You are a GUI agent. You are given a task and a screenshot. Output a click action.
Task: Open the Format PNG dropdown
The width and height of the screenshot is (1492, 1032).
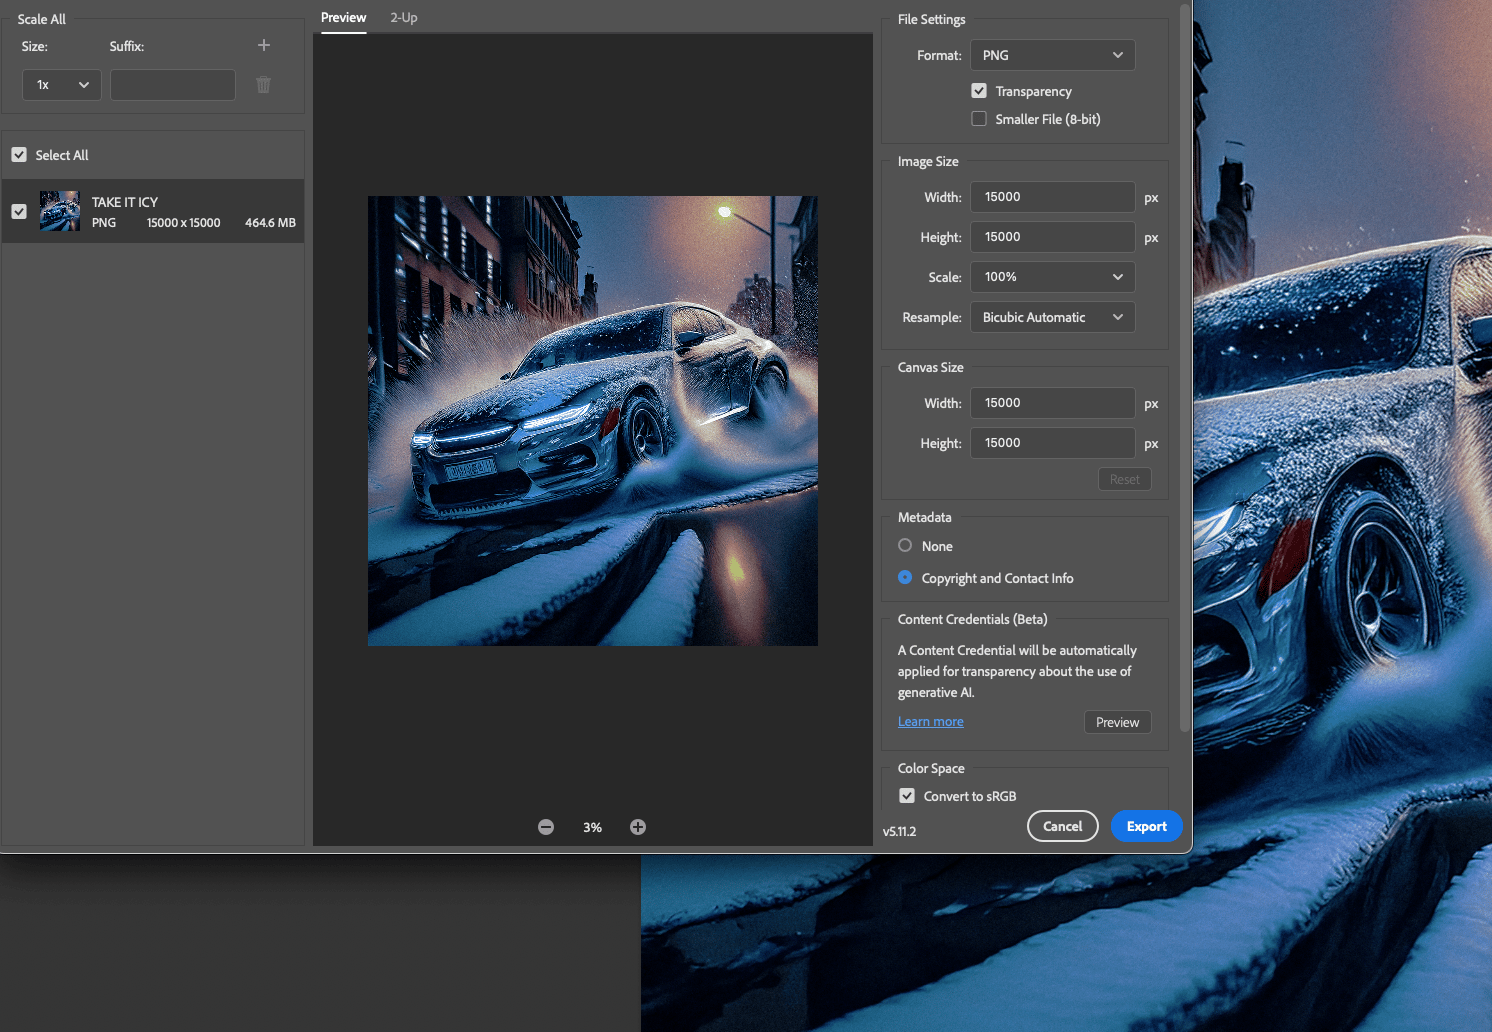(x=1053, y=55)
